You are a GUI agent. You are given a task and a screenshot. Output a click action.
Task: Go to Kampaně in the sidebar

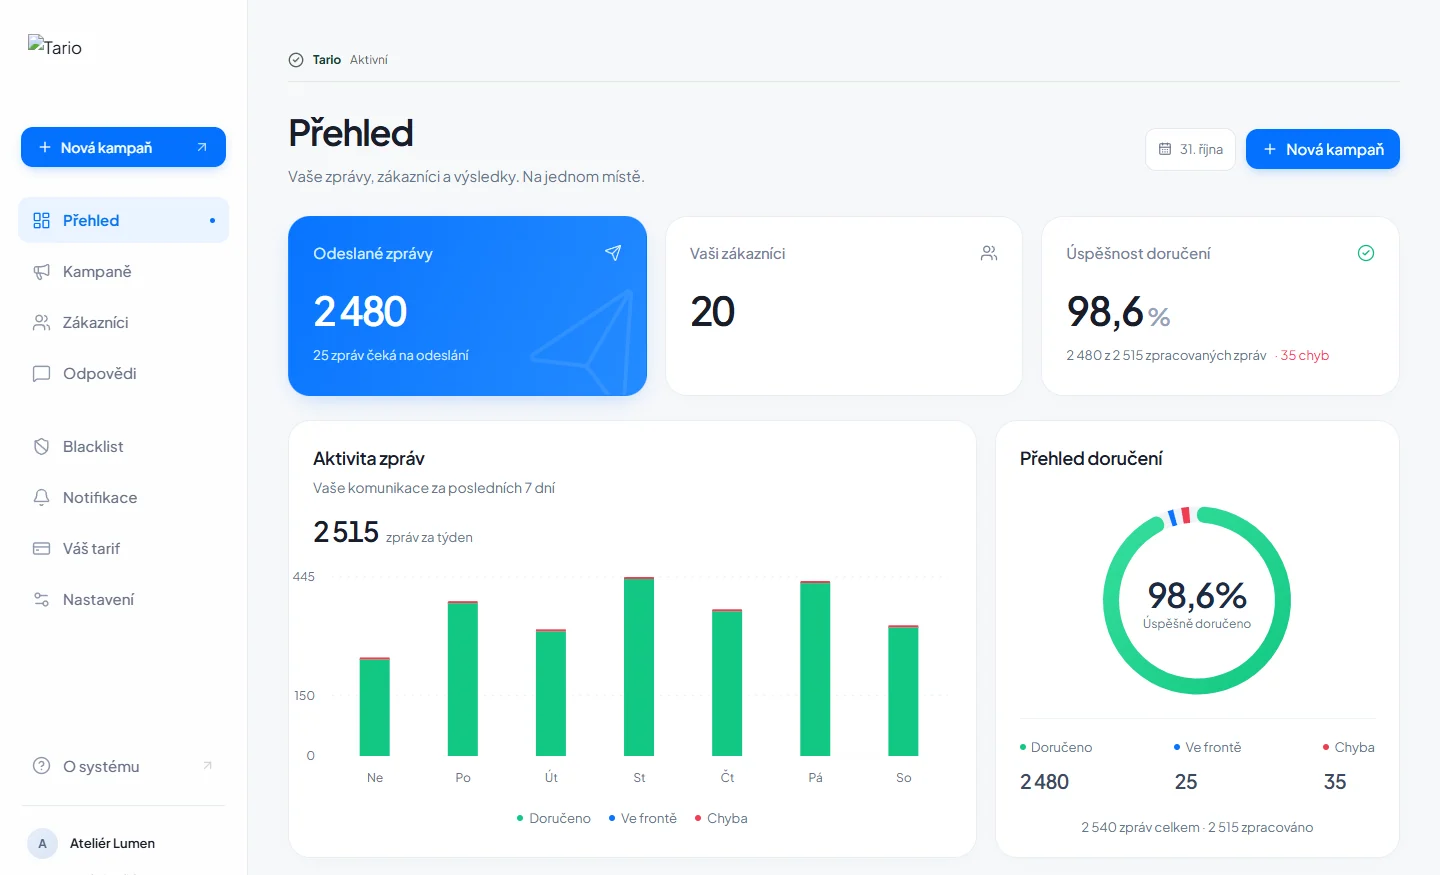point(123,271)
